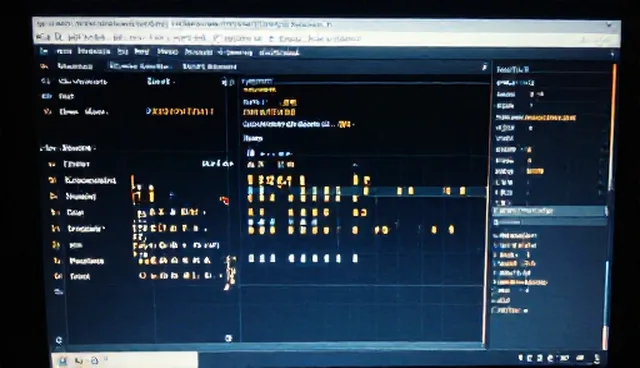This screenshot has height=368, width=640.
Task: Close the window using the top-right X
Action: pos(609,25)
